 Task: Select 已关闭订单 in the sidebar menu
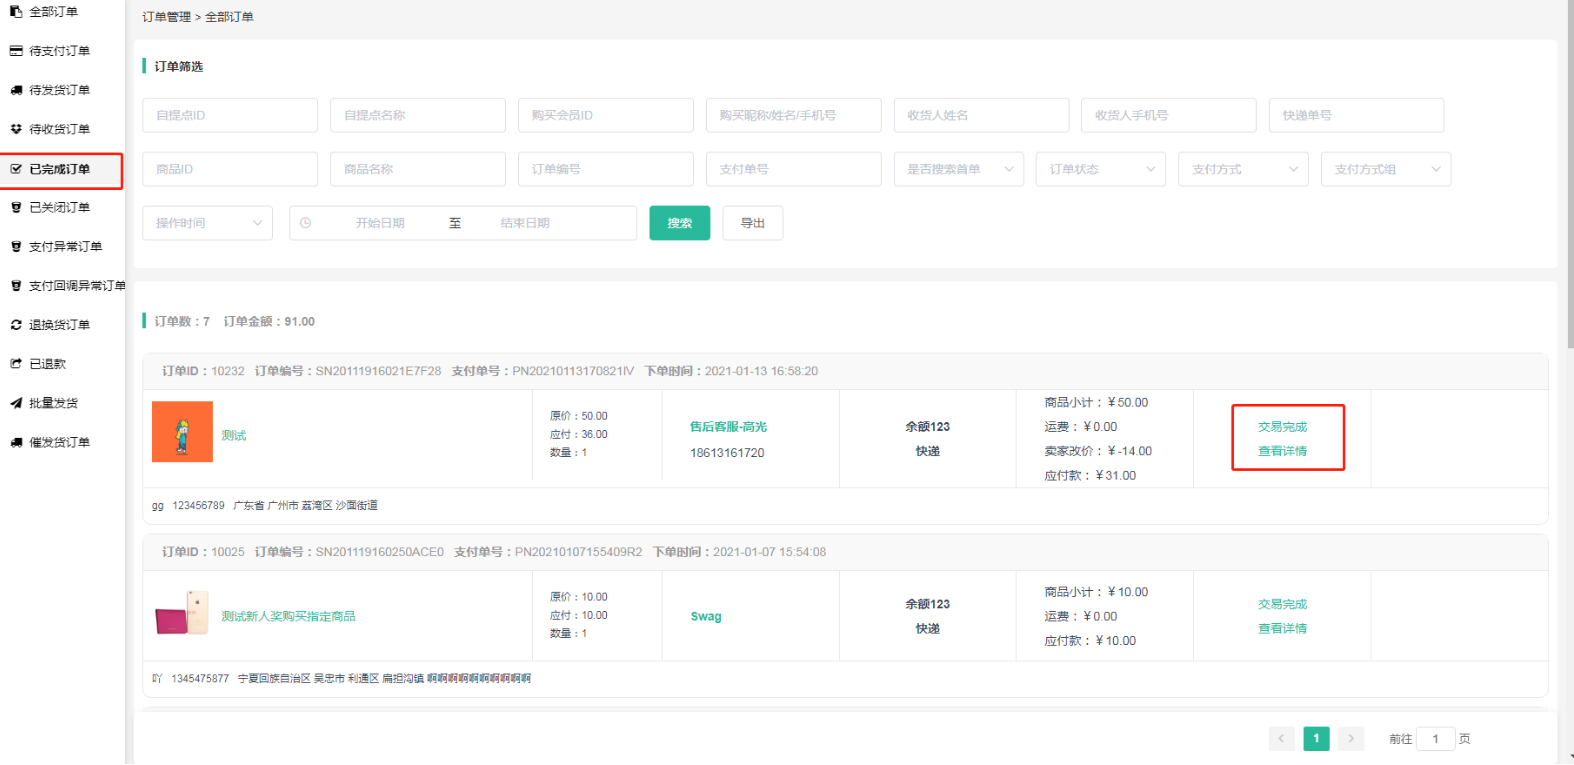pyautogui.click(x=60, y=208)
